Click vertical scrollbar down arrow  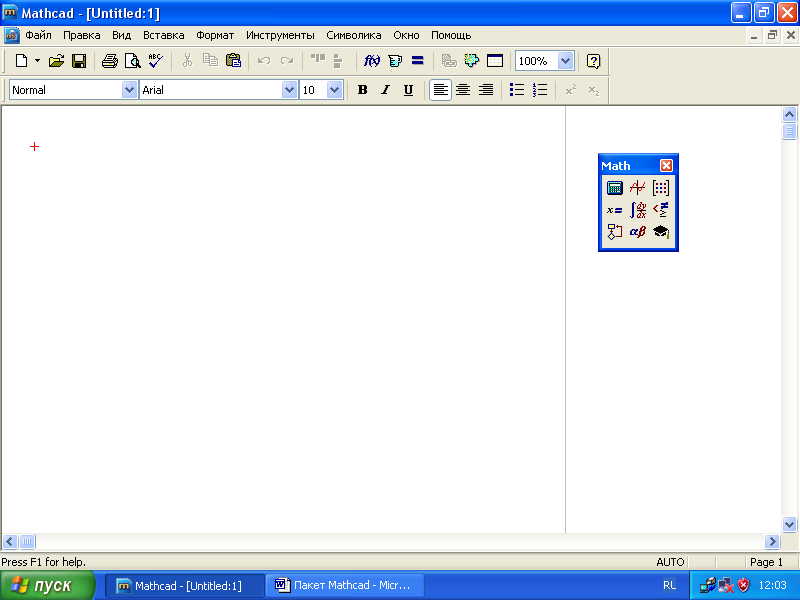coord(789,524)
